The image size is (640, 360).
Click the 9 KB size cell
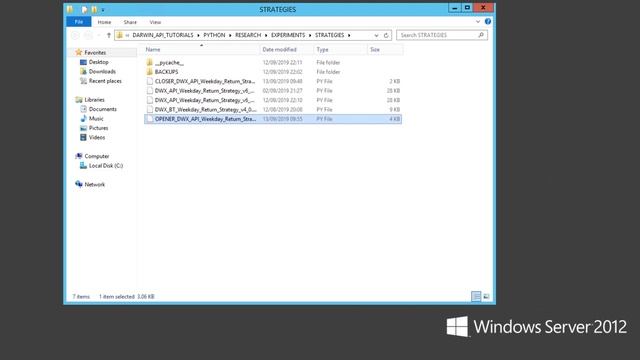pos(394,109)
